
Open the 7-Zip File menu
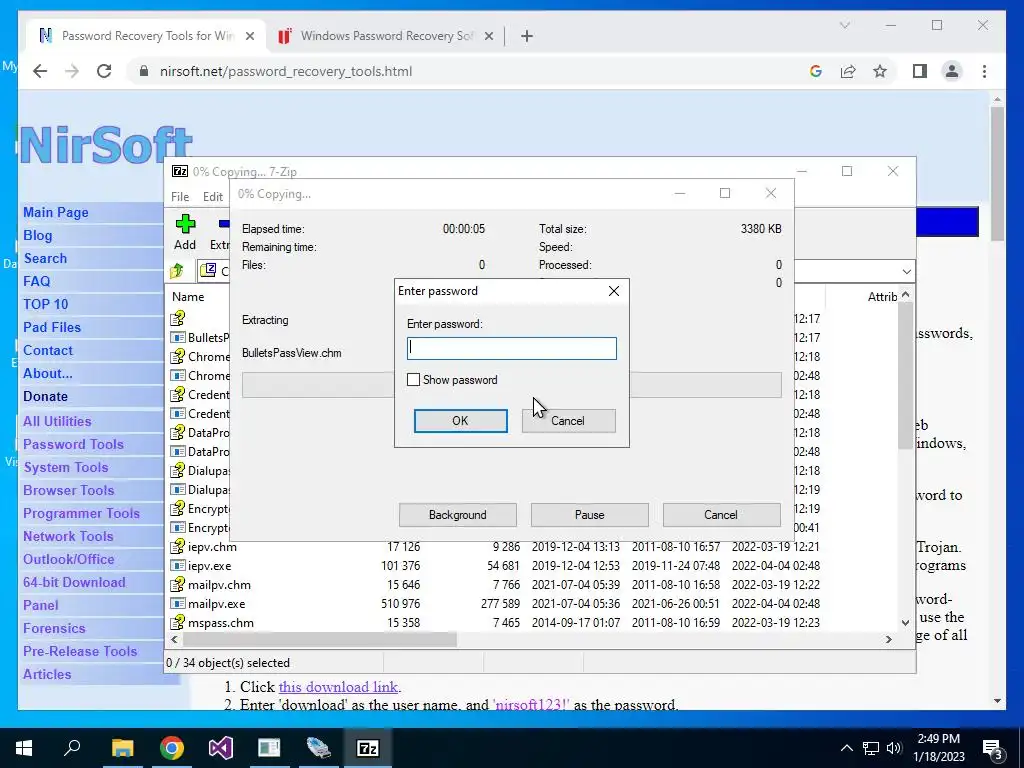[180, 197]
